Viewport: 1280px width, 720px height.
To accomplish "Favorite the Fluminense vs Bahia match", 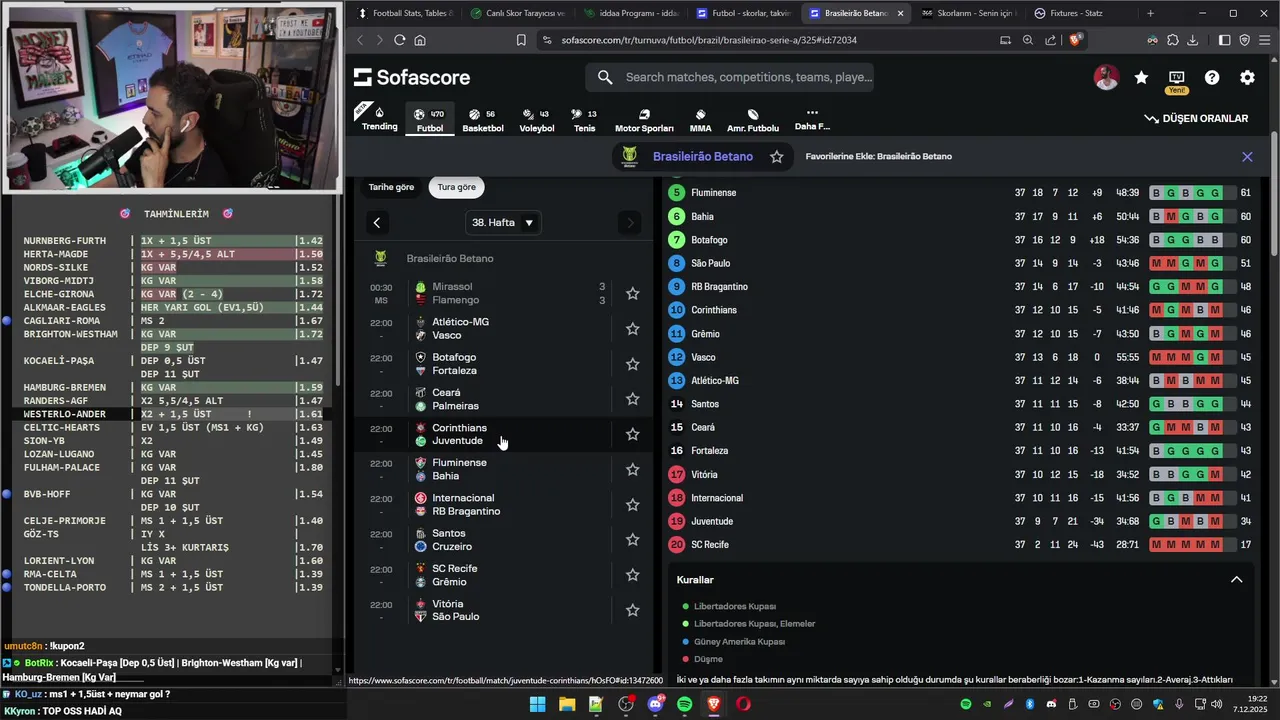I will [632, 469].
